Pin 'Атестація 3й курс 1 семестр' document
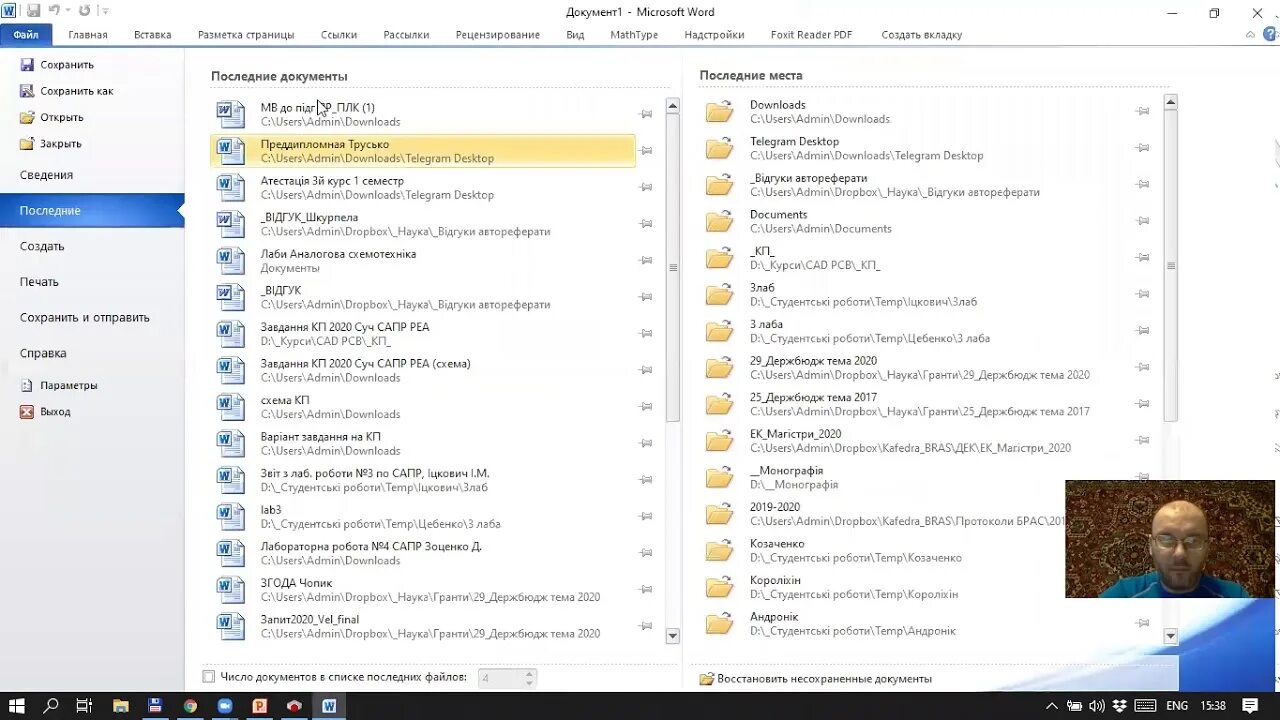1280x720 pixels. pyautogui.click(x=646, y=187)
